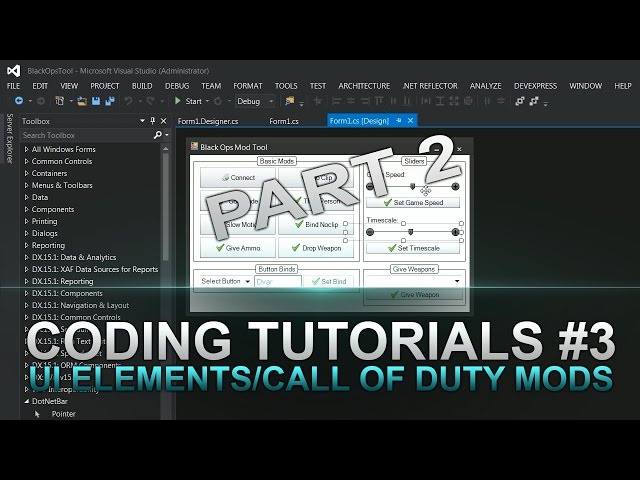
Task: Expand the Data toolbox group
Action: tap(27, 197)
